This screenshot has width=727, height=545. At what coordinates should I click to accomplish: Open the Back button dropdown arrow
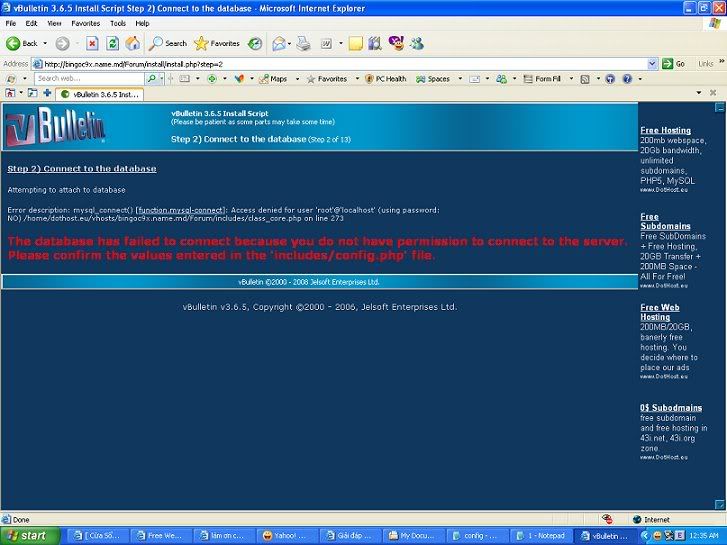click(45, 44)
